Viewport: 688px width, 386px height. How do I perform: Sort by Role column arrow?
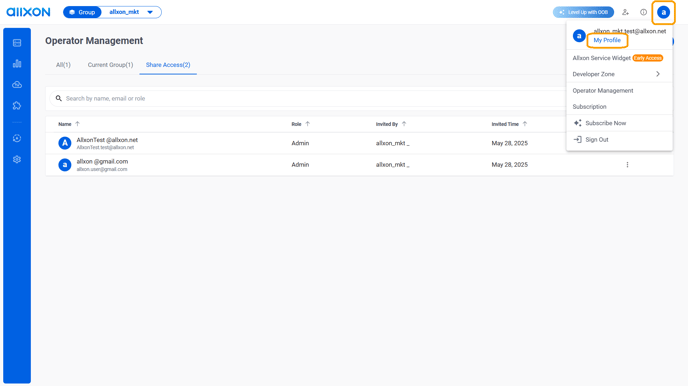(x=308, y=124)
